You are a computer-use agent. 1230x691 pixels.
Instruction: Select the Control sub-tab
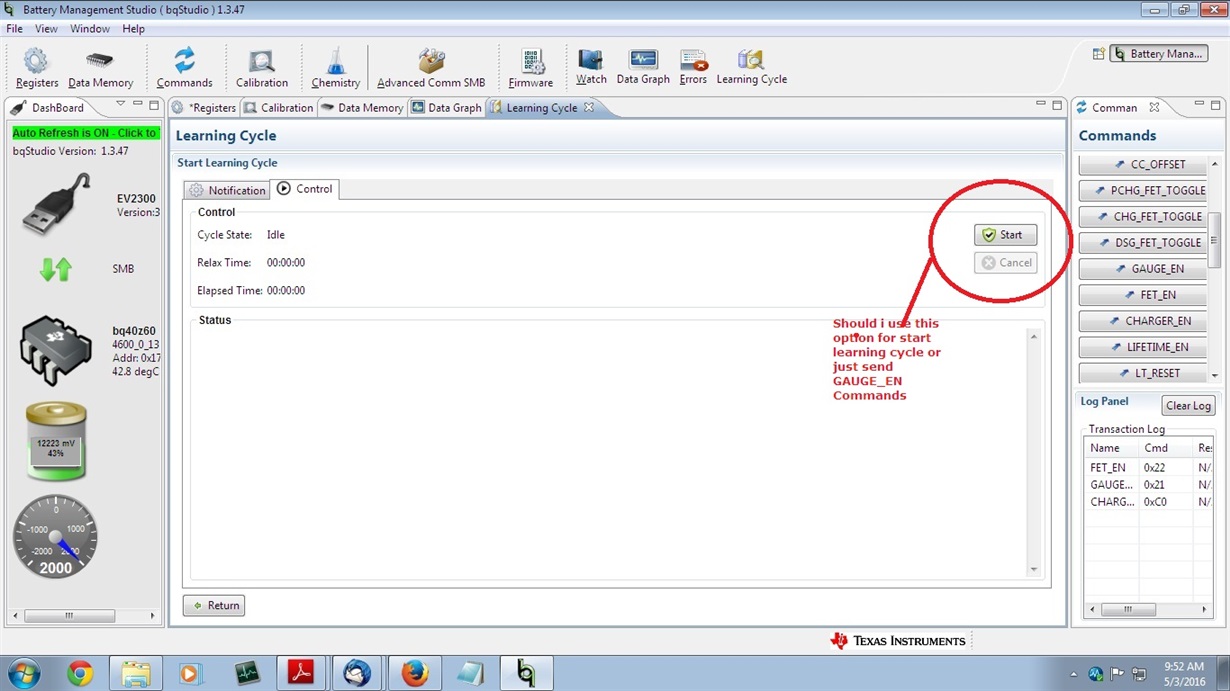[x=305, y=188]
